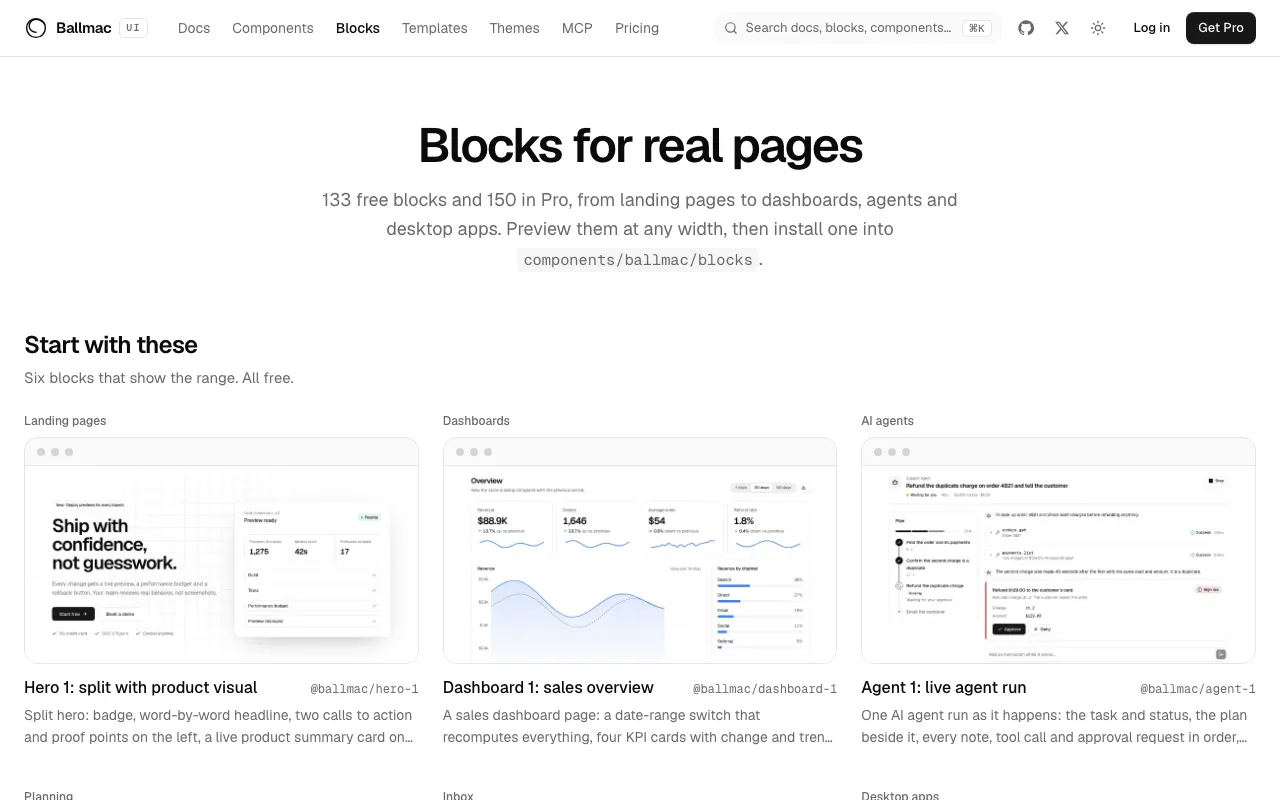Open the Agent 1 live agent run thumbnail
This screenshot has height=800, width=1280.
(1058, 550)
